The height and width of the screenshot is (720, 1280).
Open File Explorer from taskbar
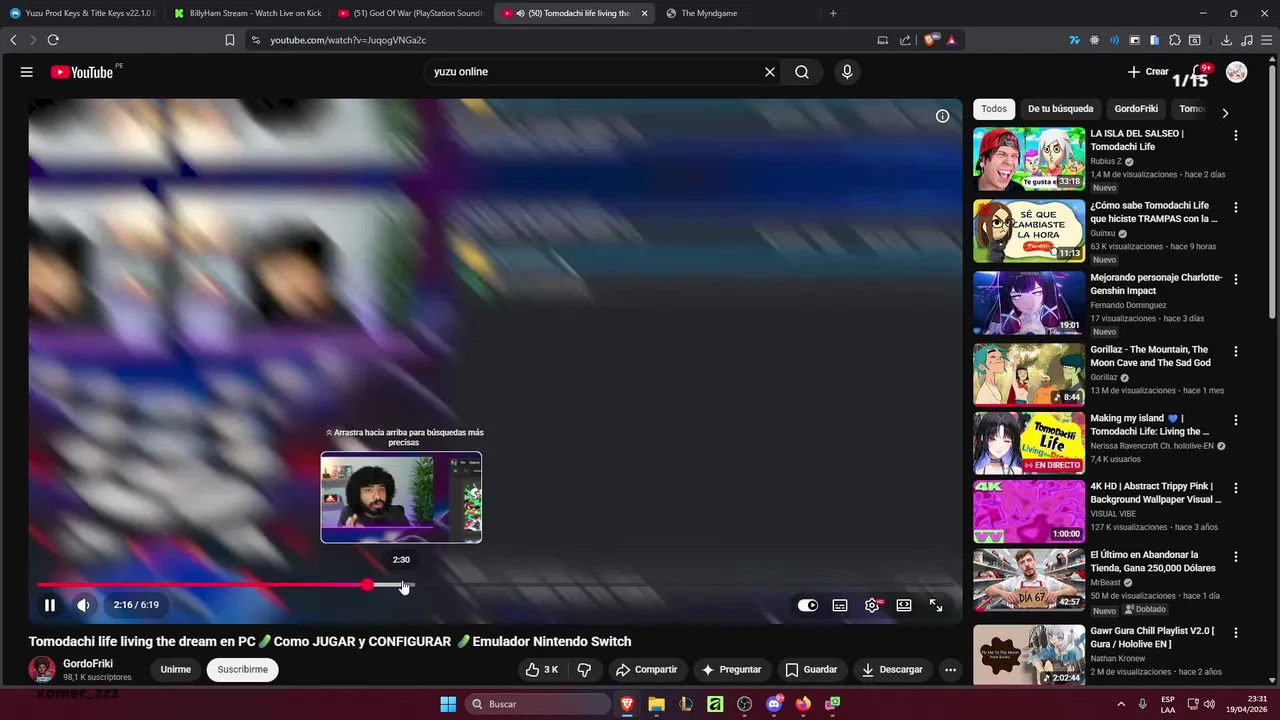657,704
